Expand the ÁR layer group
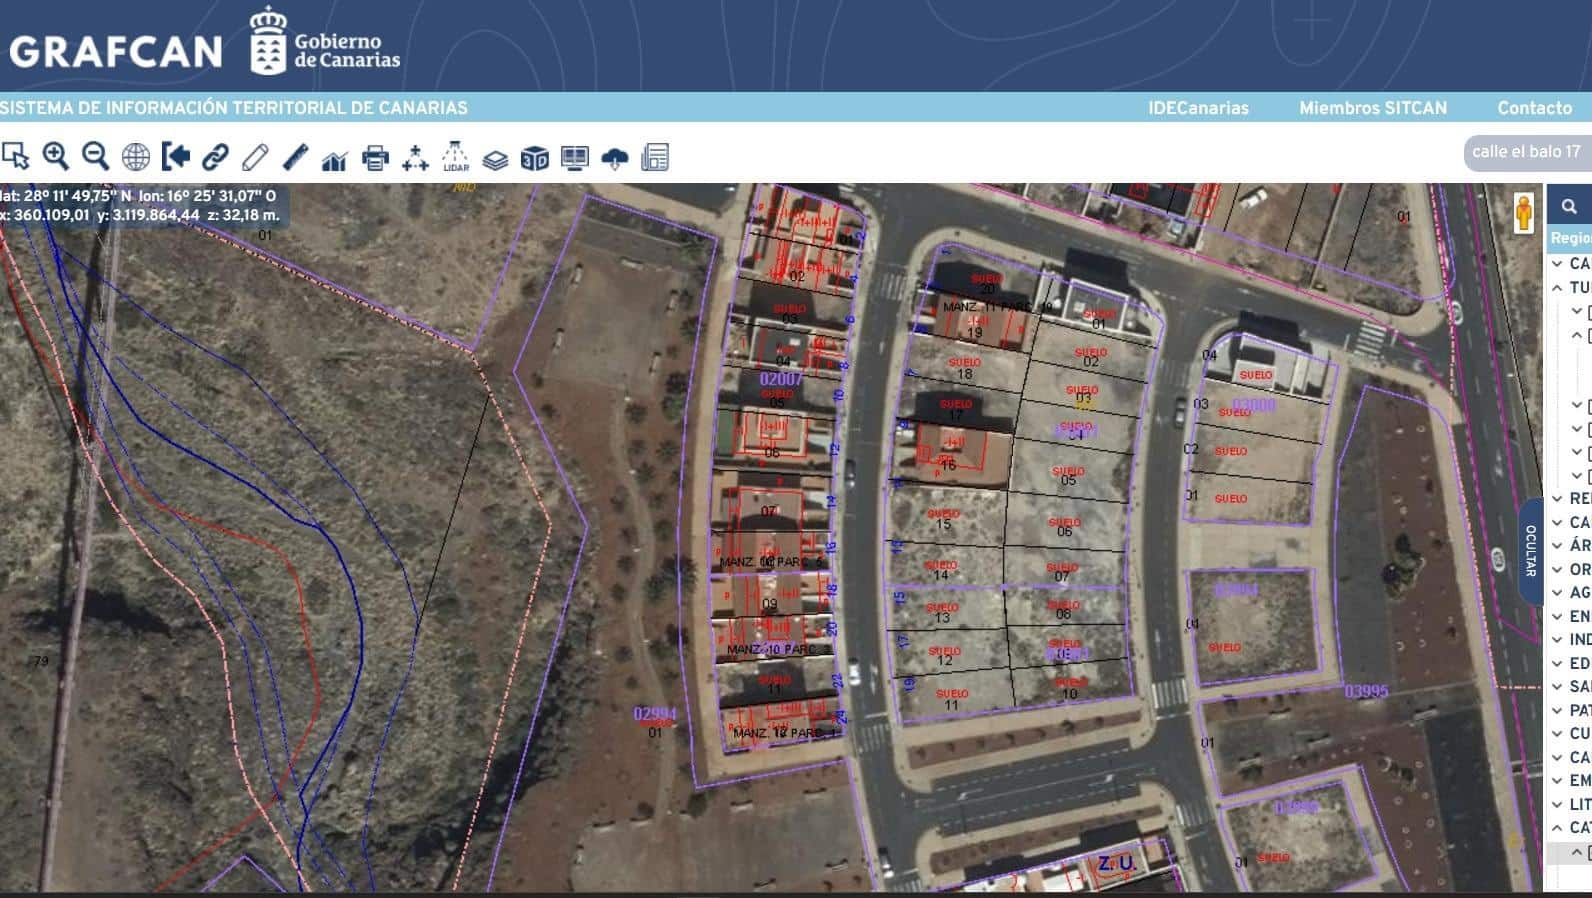 1558,546
